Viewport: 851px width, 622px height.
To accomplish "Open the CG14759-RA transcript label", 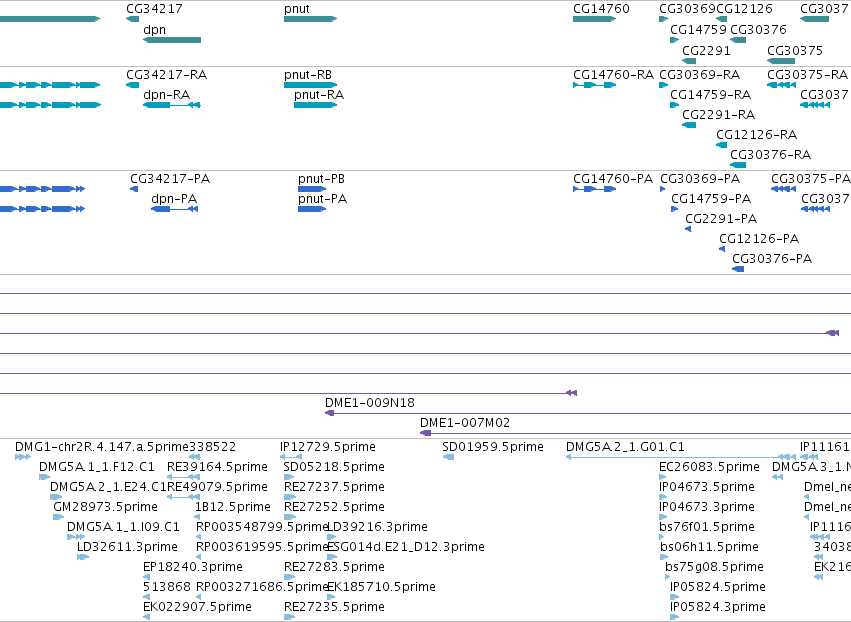I will (710, 95).
